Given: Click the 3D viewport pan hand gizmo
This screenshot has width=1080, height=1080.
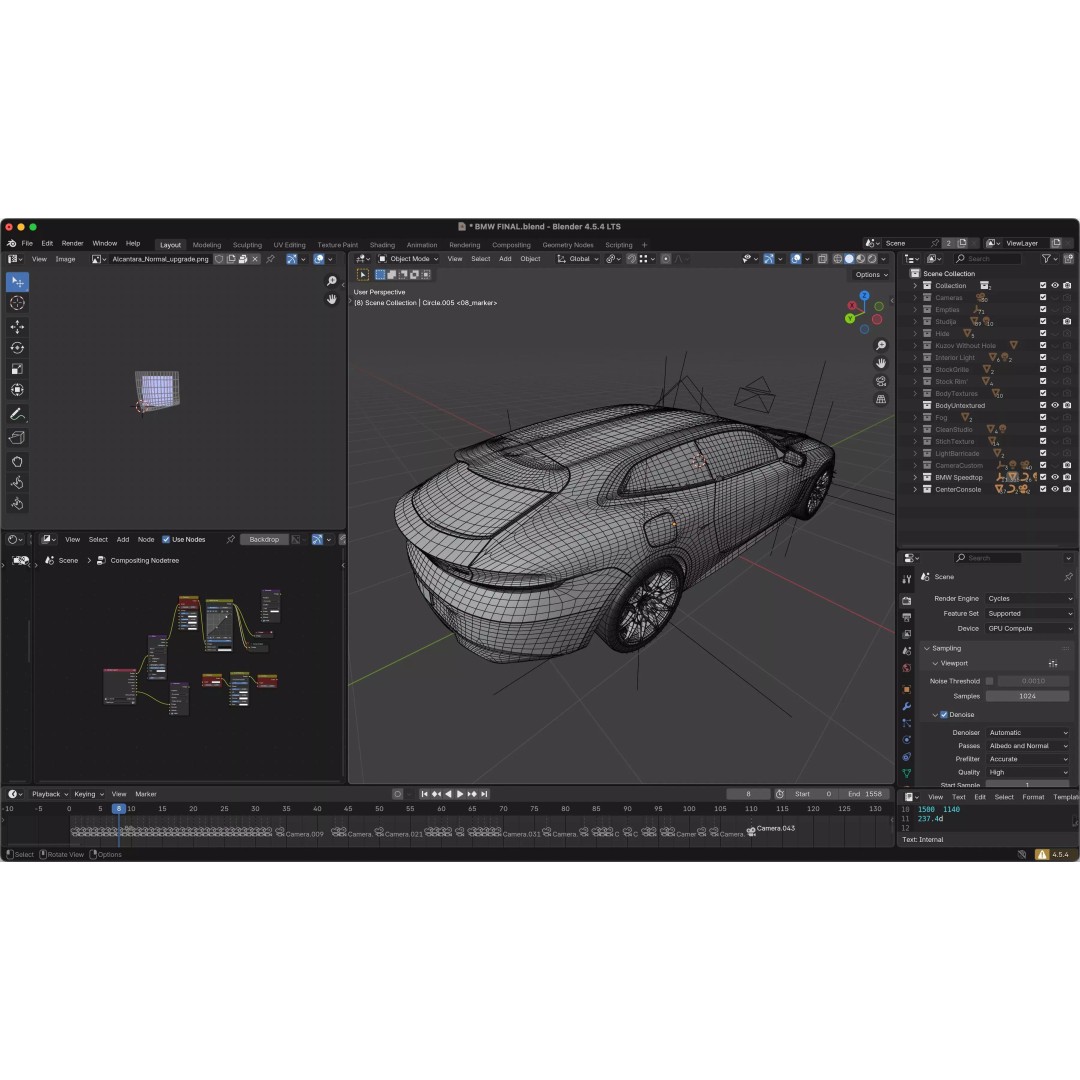Looking at the screenshot, I should pyautogui.click(x=881, y=363).
